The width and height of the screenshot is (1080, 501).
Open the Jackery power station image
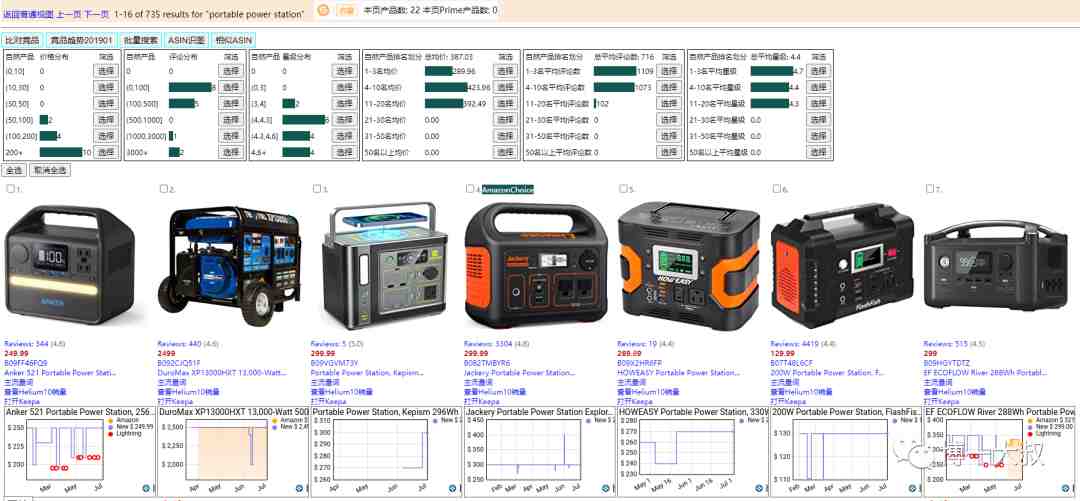(537, 265)
